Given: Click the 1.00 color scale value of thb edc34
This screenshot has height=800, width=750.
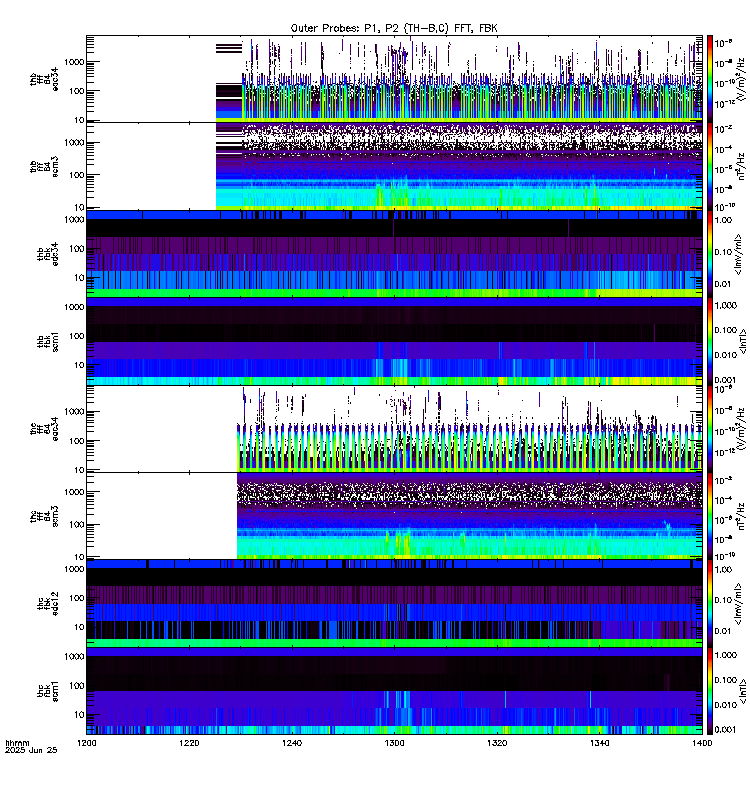Looking at the screenshot, I should (x=723, y=220).
